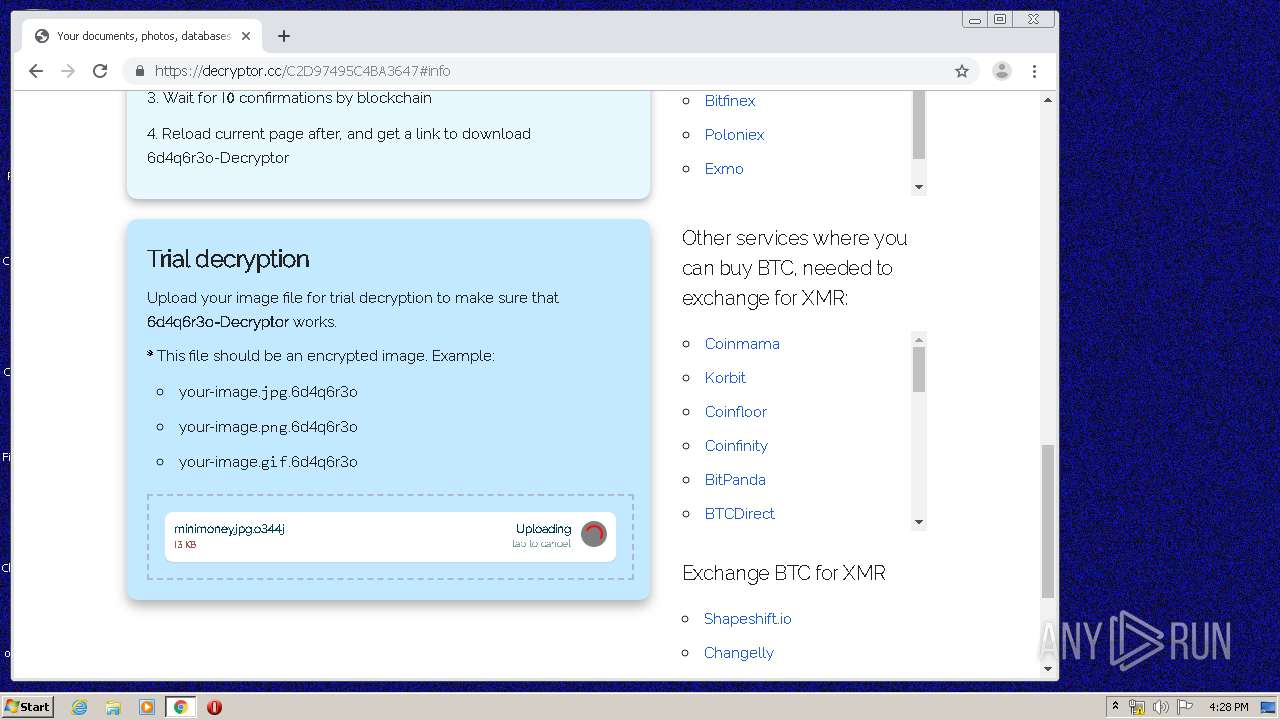
Task: Click the Exchange BTC for XMR heading
Action: tap(784, 573)
